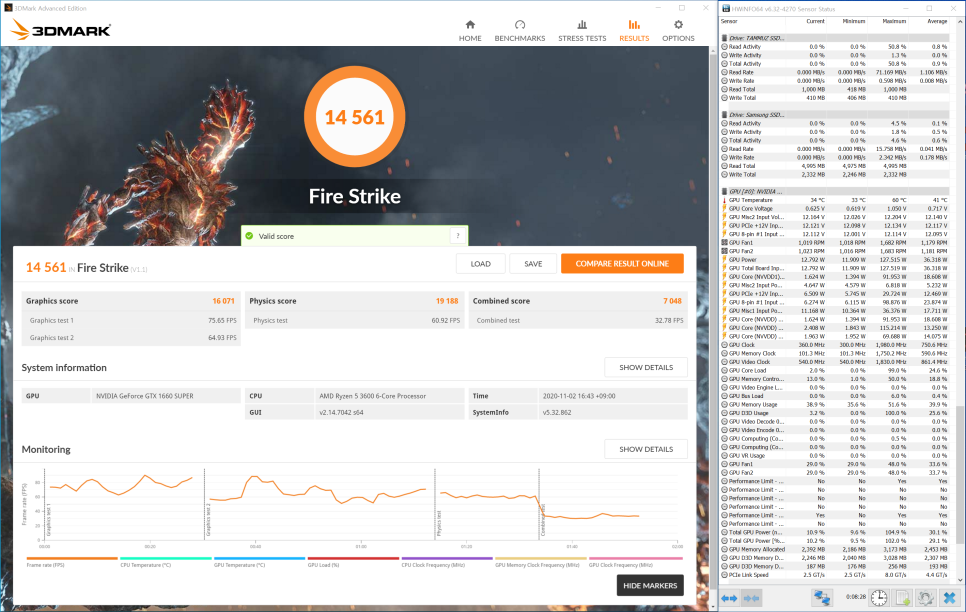Select the Graphics test 2 row
Viewport: 966px width, 612px height.
(x=131, y=338)
